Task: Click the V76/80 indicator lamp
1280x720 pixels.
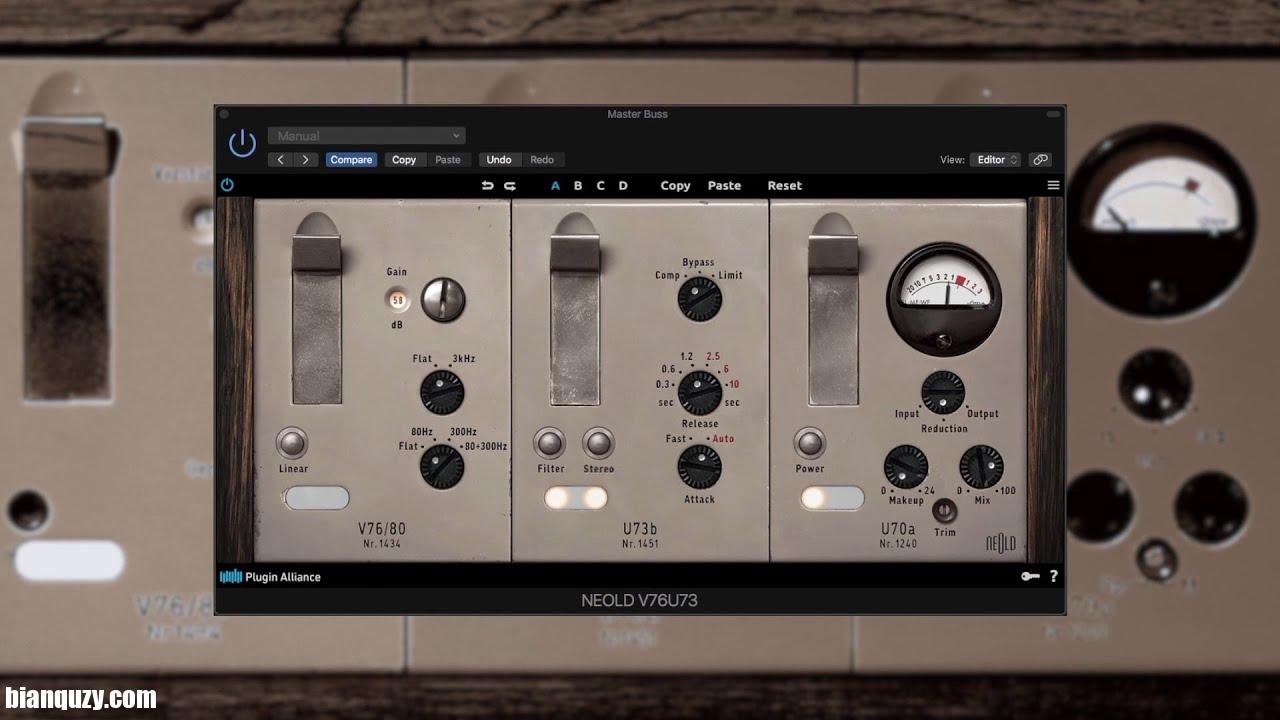Action: [x=317, y=498]
